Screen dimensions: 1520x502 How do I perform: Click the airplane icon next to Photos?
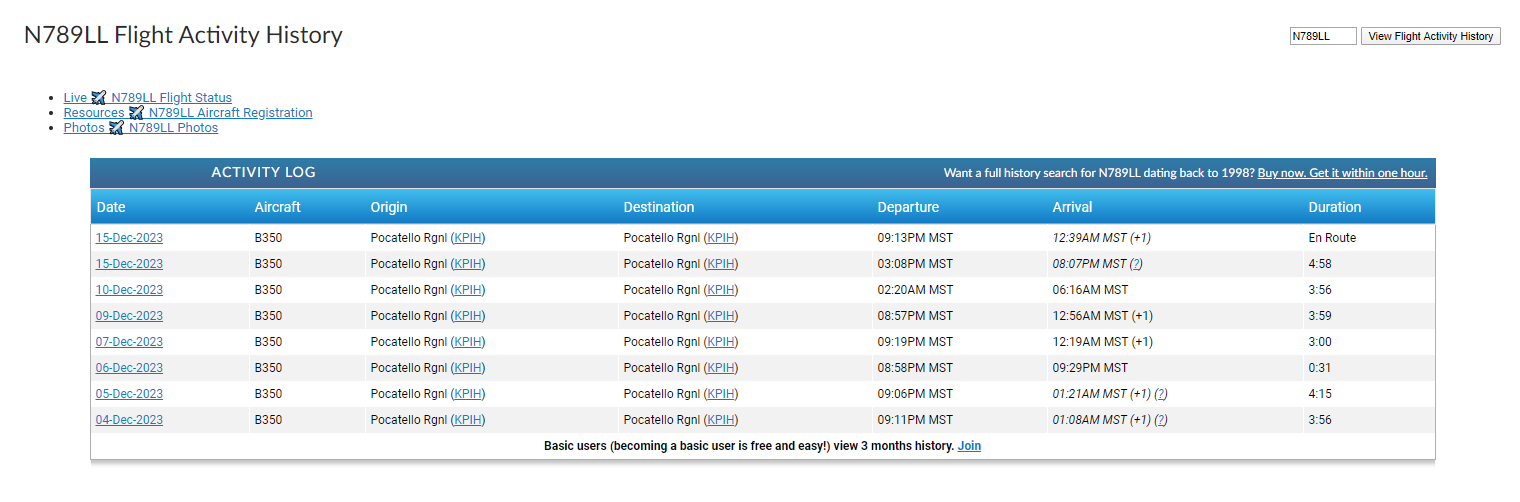click(116, 128)
